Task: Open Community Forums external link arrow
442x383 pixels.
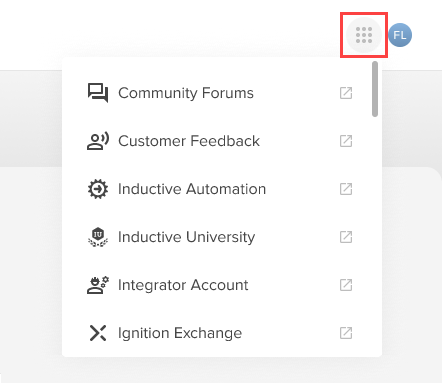Action: (346, 93)
